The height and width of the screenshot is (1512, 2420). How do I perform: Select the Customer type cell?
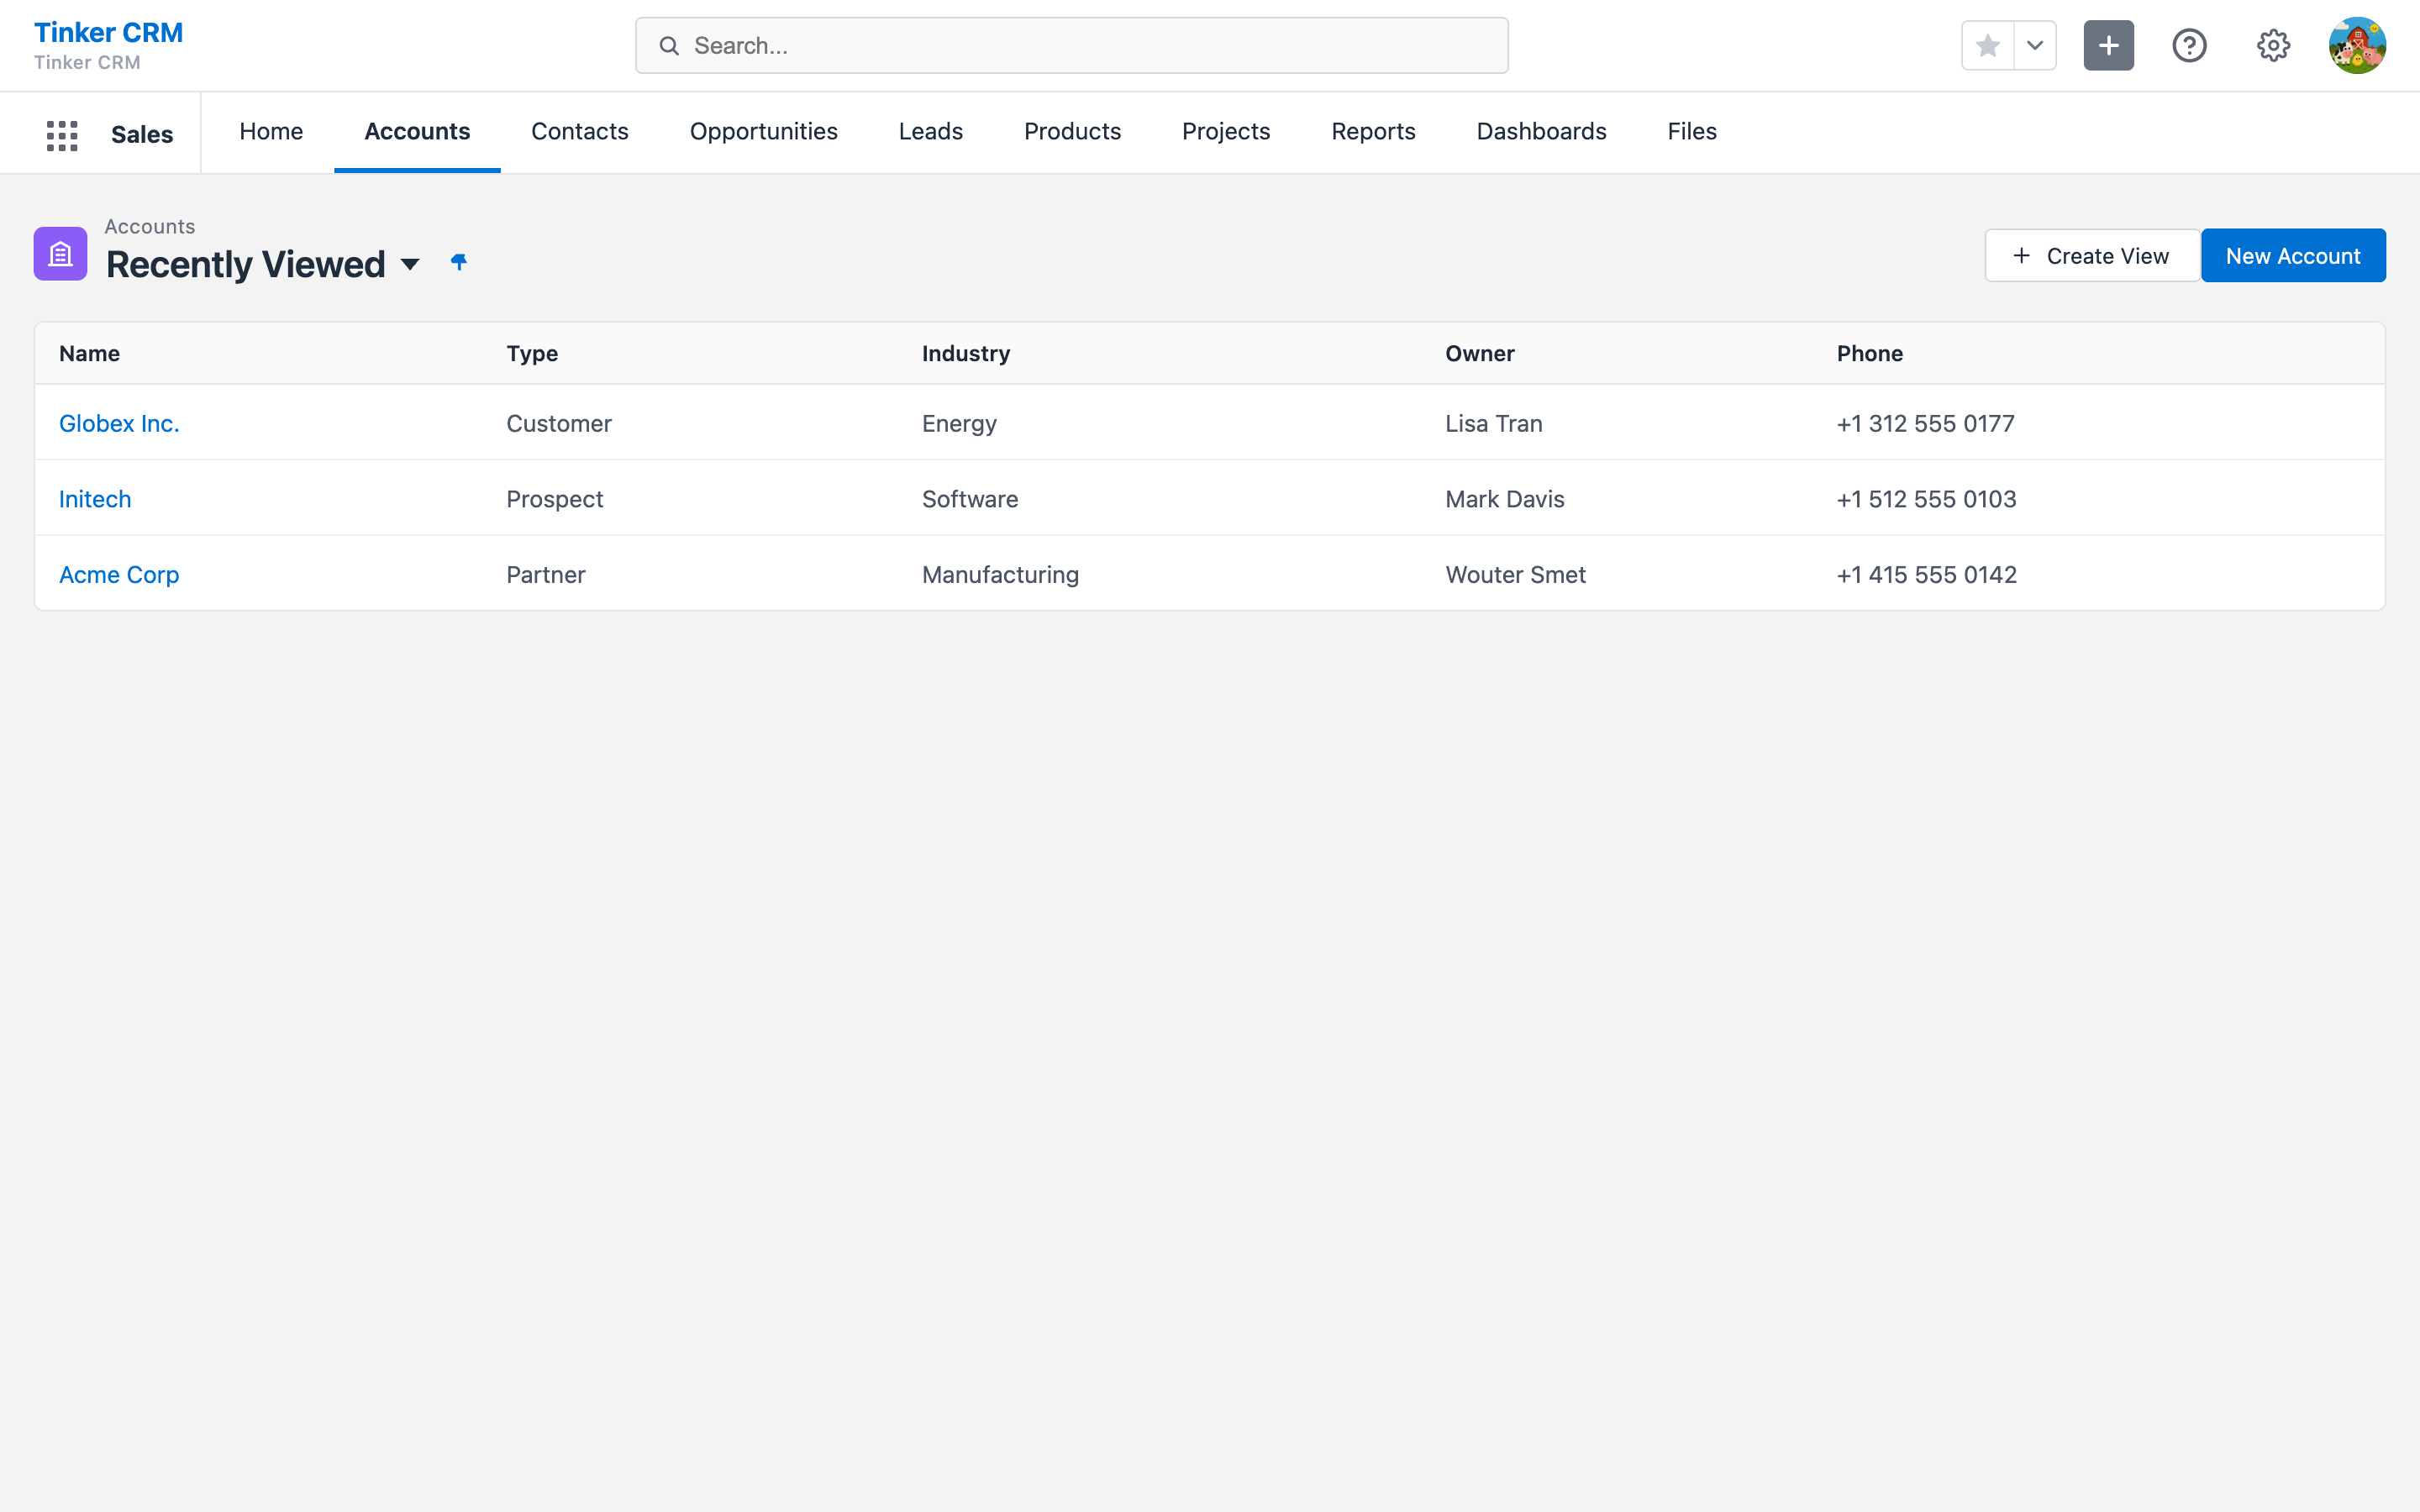point(559,424)
